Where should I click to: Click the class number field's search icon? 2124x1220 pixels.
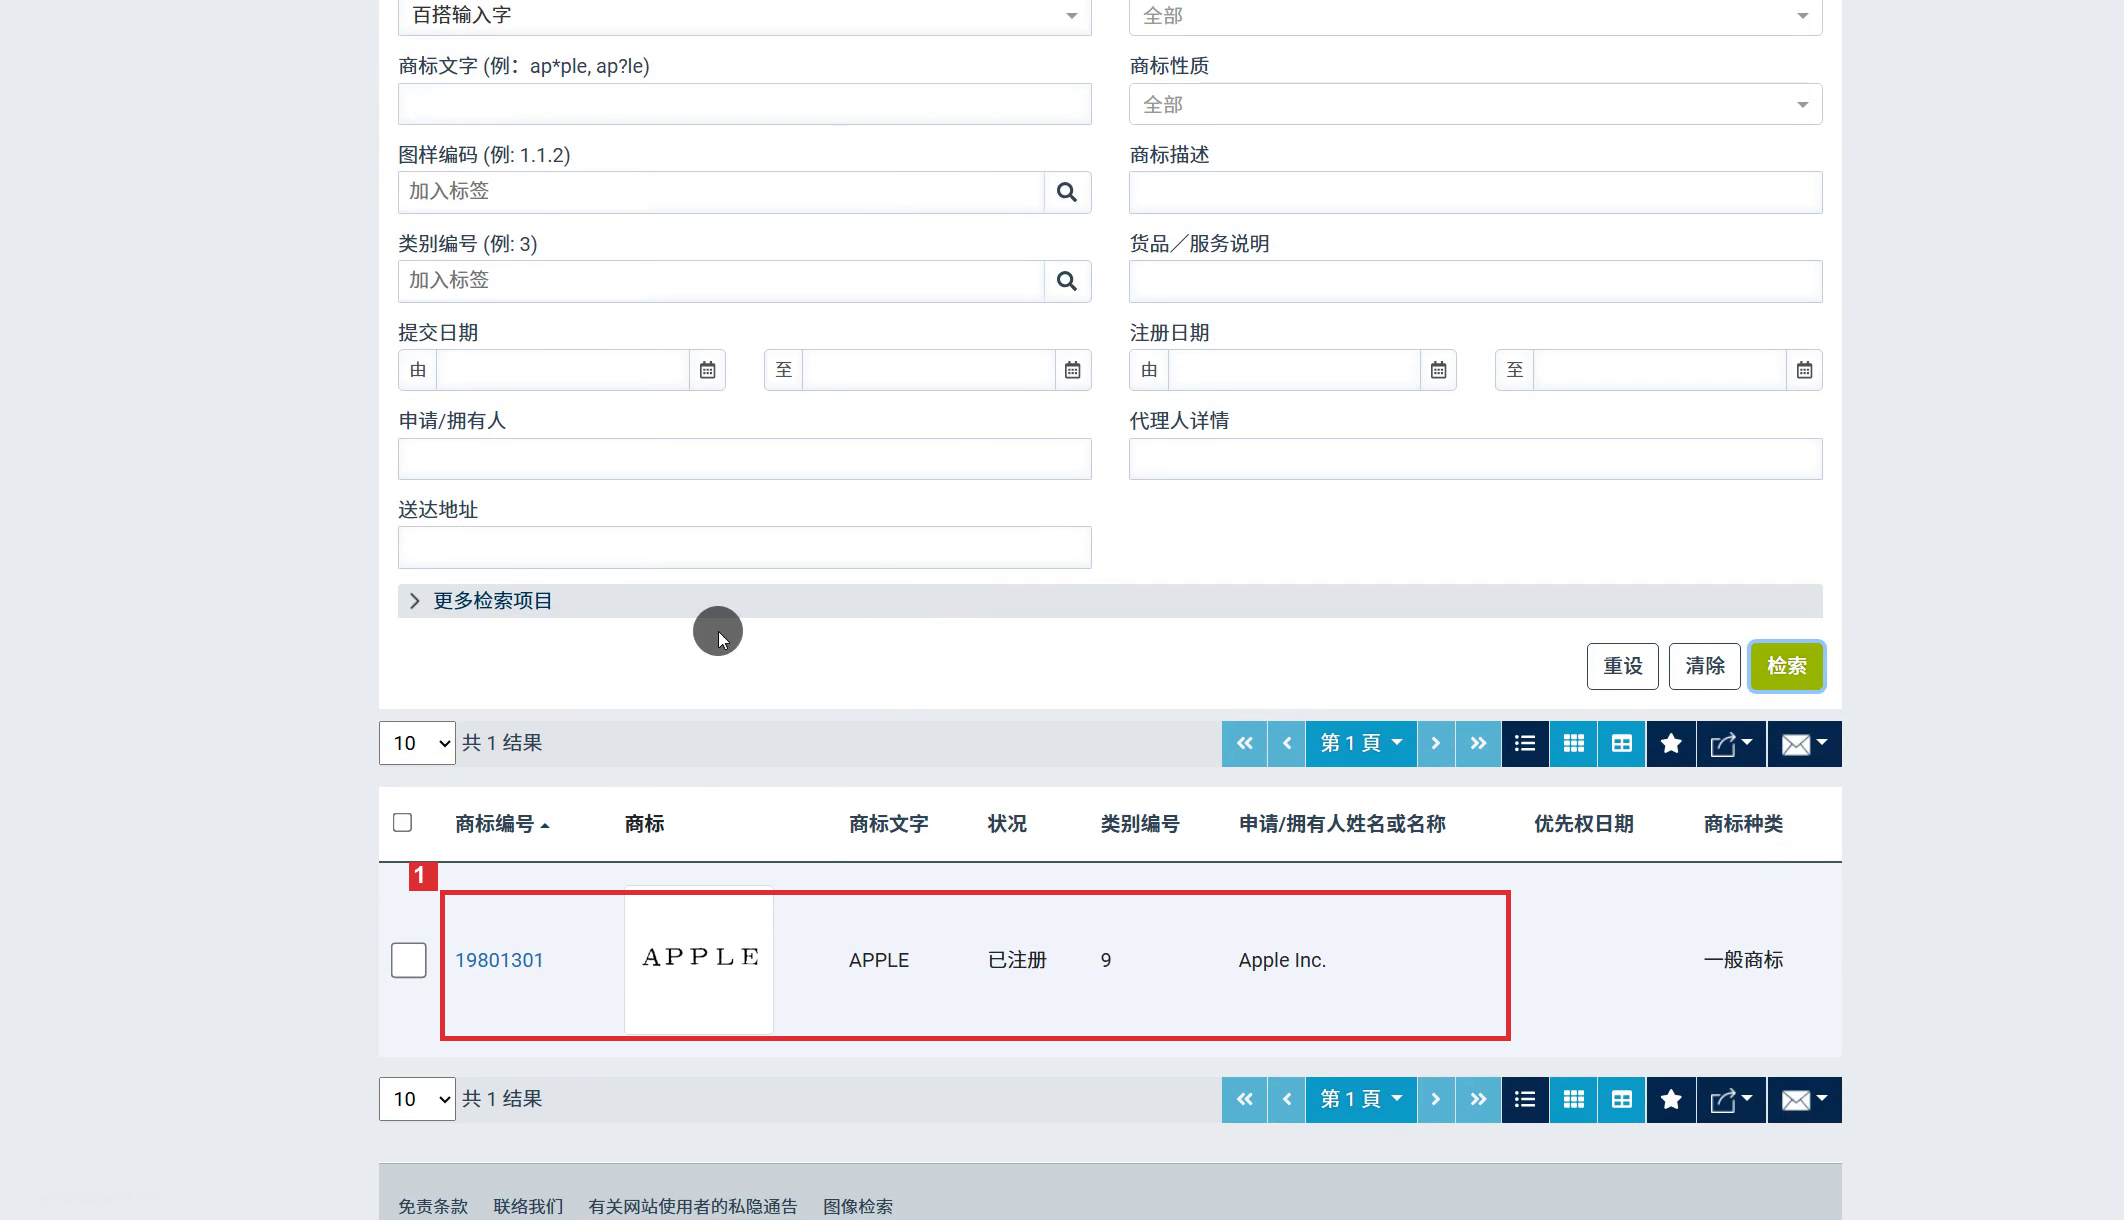tap(1067, 281)
